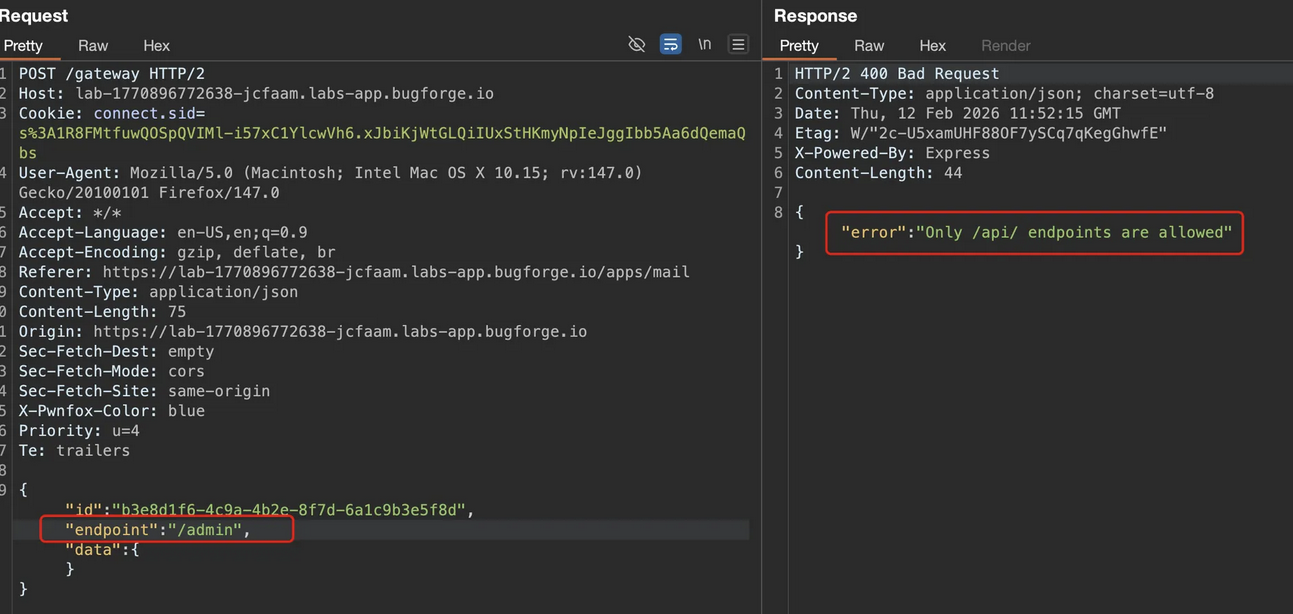This screenshot has height=614, width=1293.
Task: Click the error message text in the response
Action: point(1036,232)
